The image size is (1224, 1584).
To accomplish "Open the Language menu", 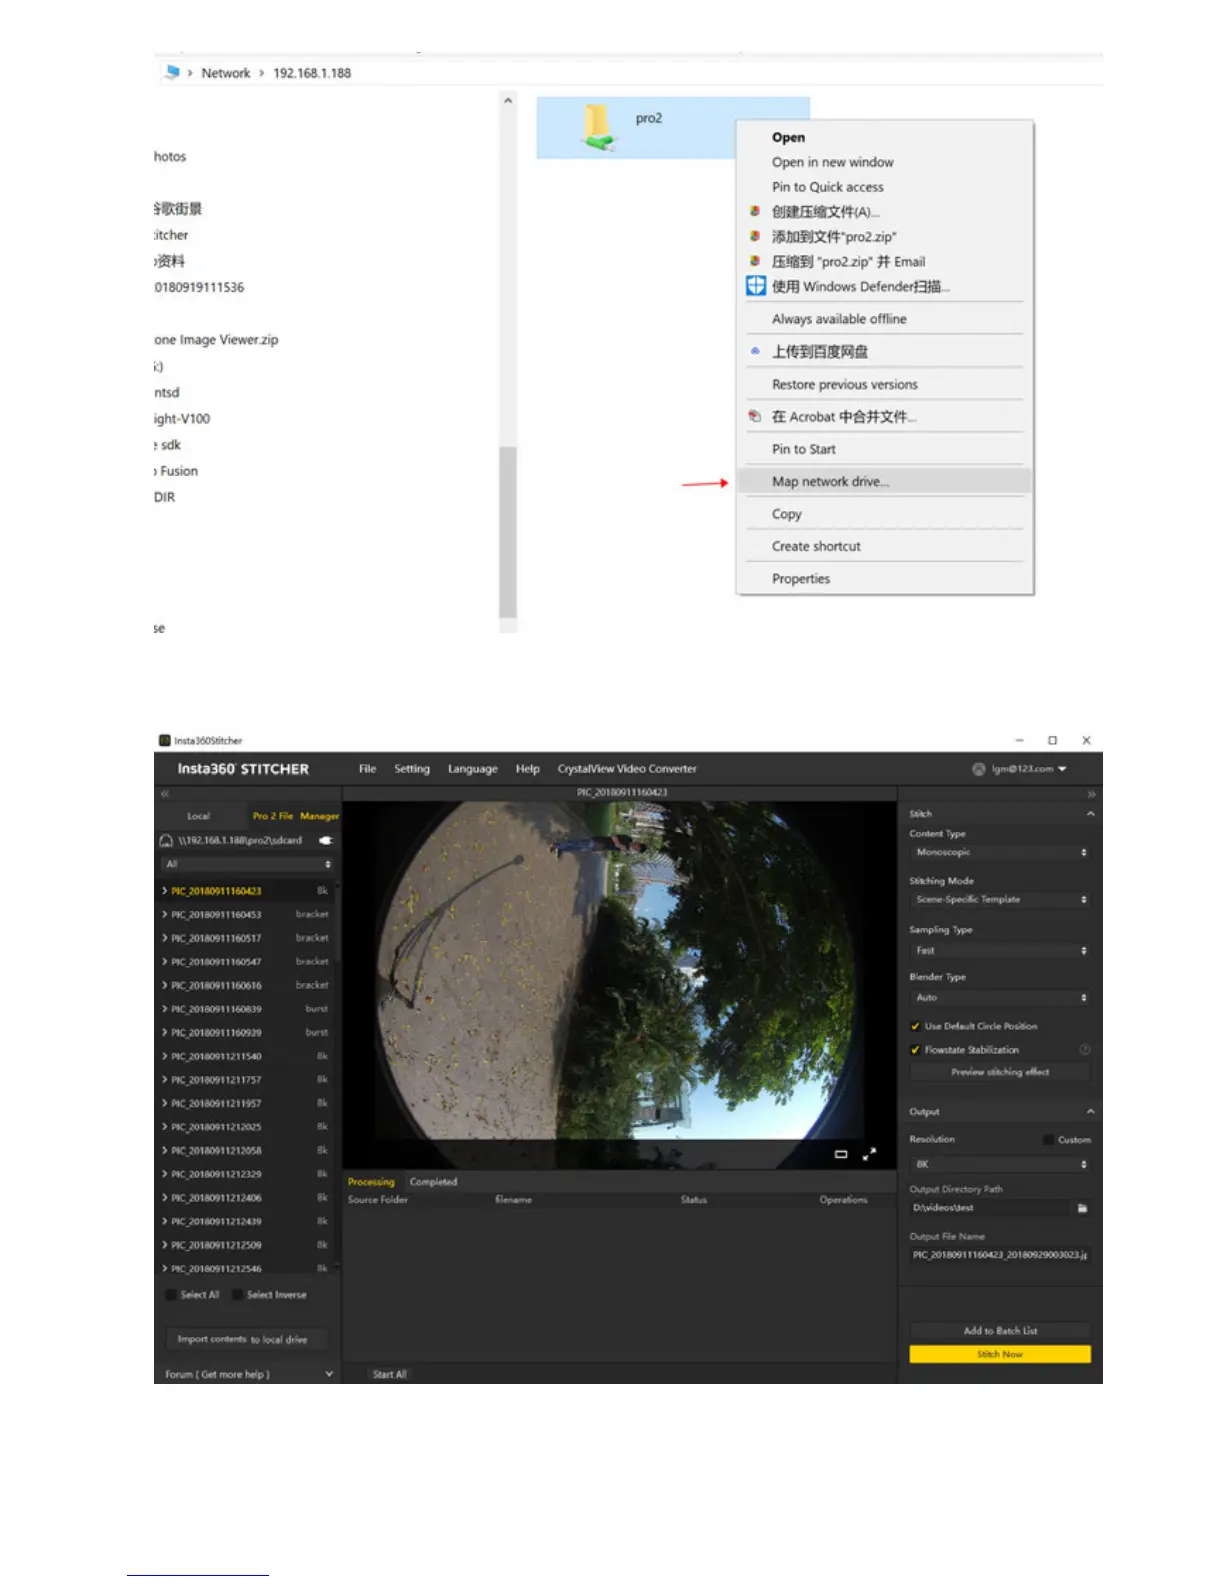I will click(x=473, y=769).
